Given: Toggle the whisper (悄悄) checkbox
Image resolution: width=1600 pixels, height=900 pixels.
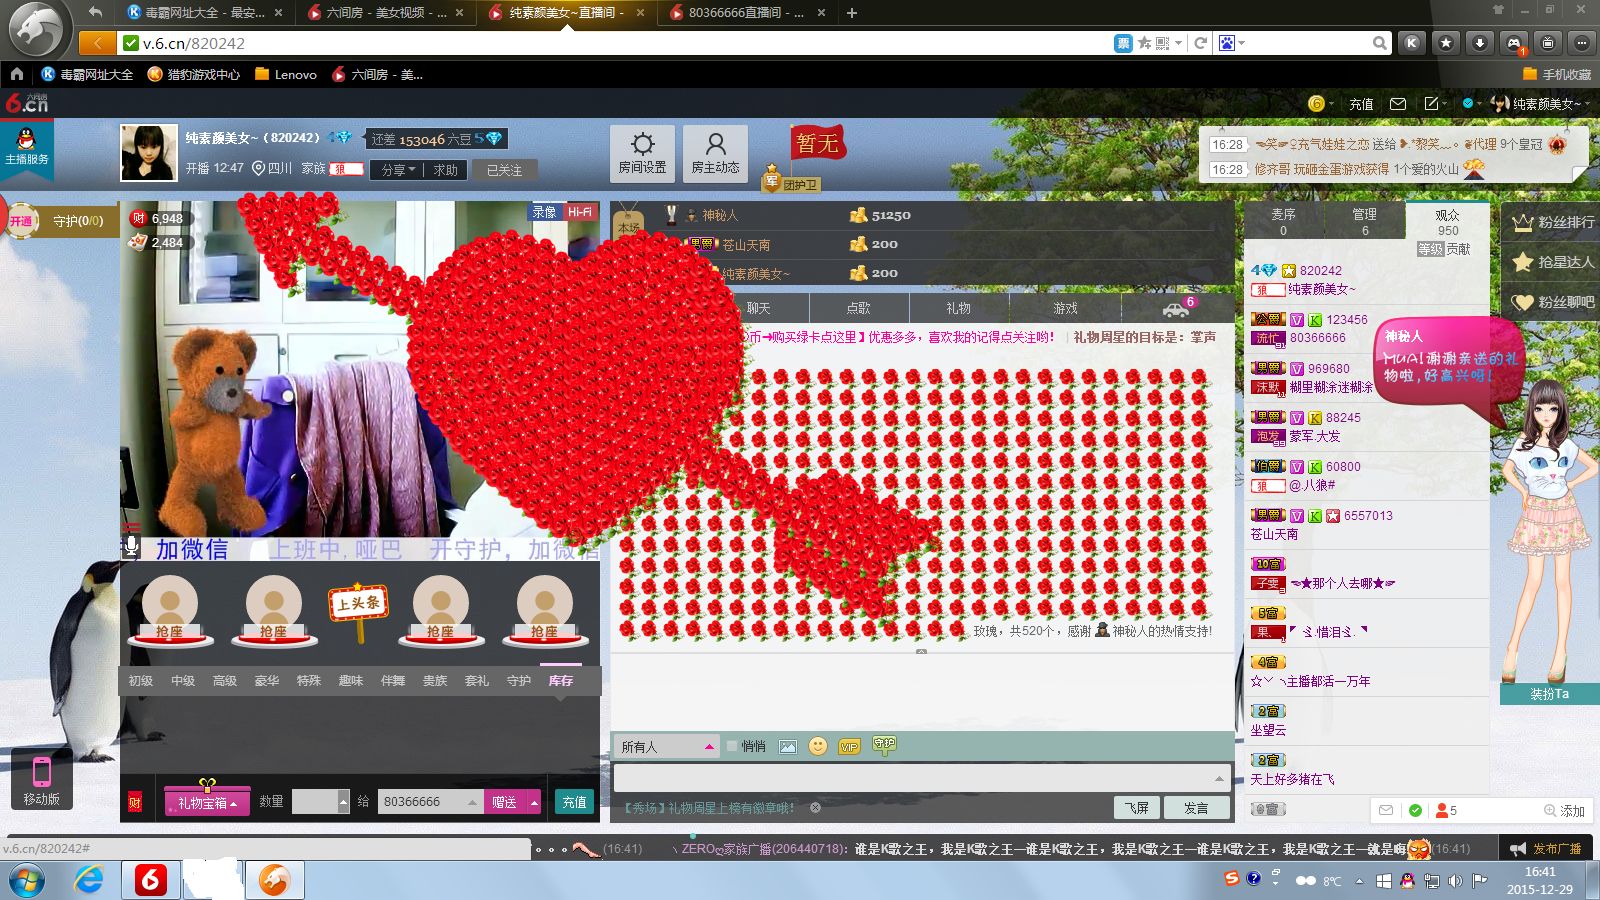Looking at the screenshot, I should coord(732,746).
